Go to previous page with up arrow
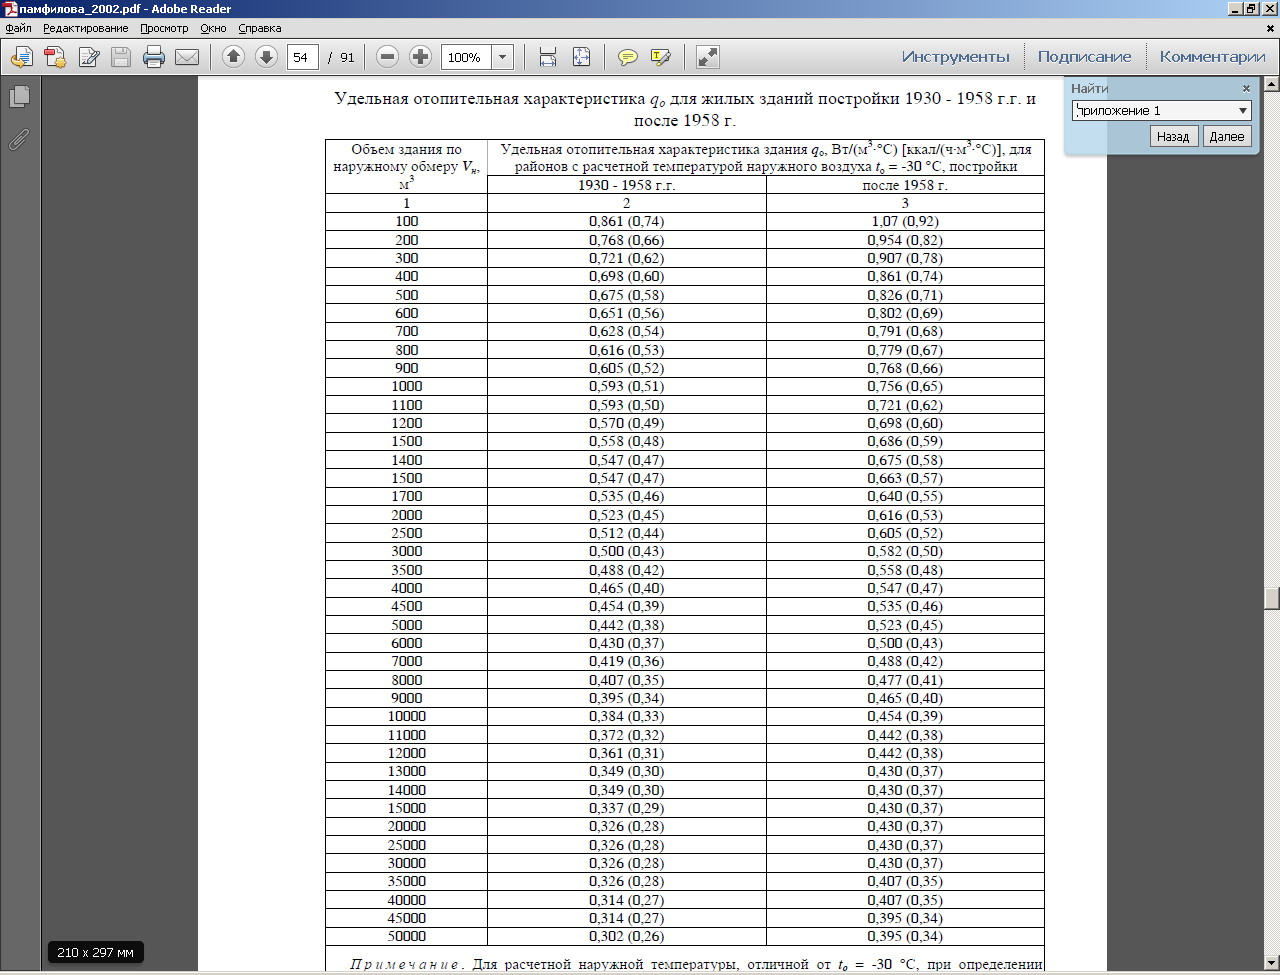 (233, 57)
